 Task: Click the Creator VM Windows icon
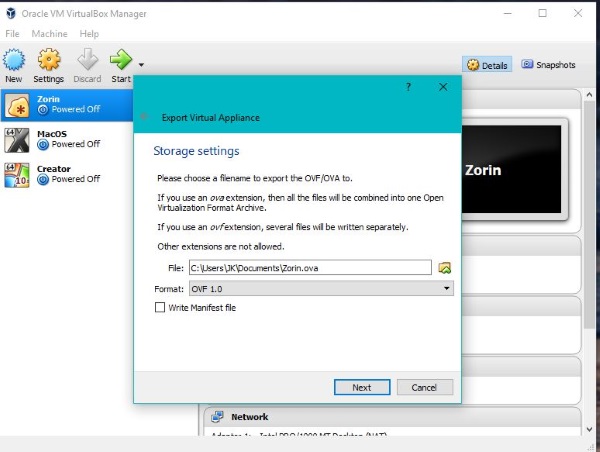(x=17, y=175)
